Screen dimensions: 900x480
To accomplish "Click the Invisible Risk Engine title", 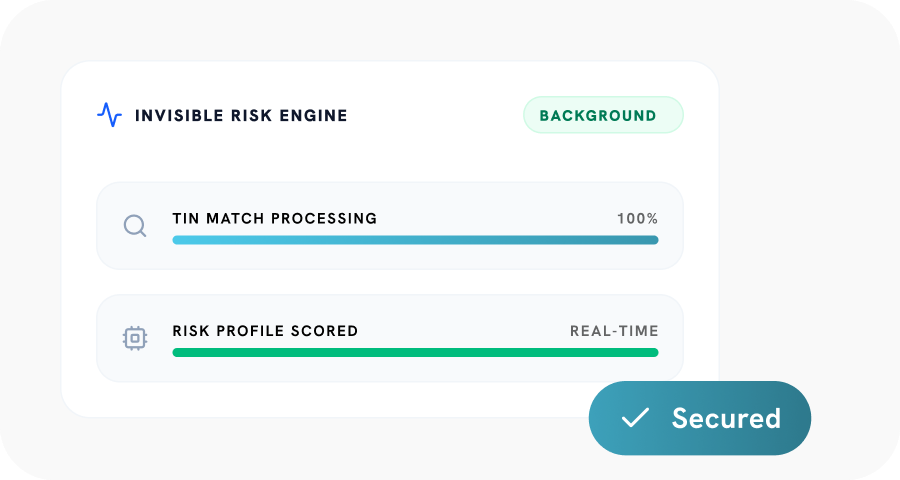I will (x=241, y=115).
